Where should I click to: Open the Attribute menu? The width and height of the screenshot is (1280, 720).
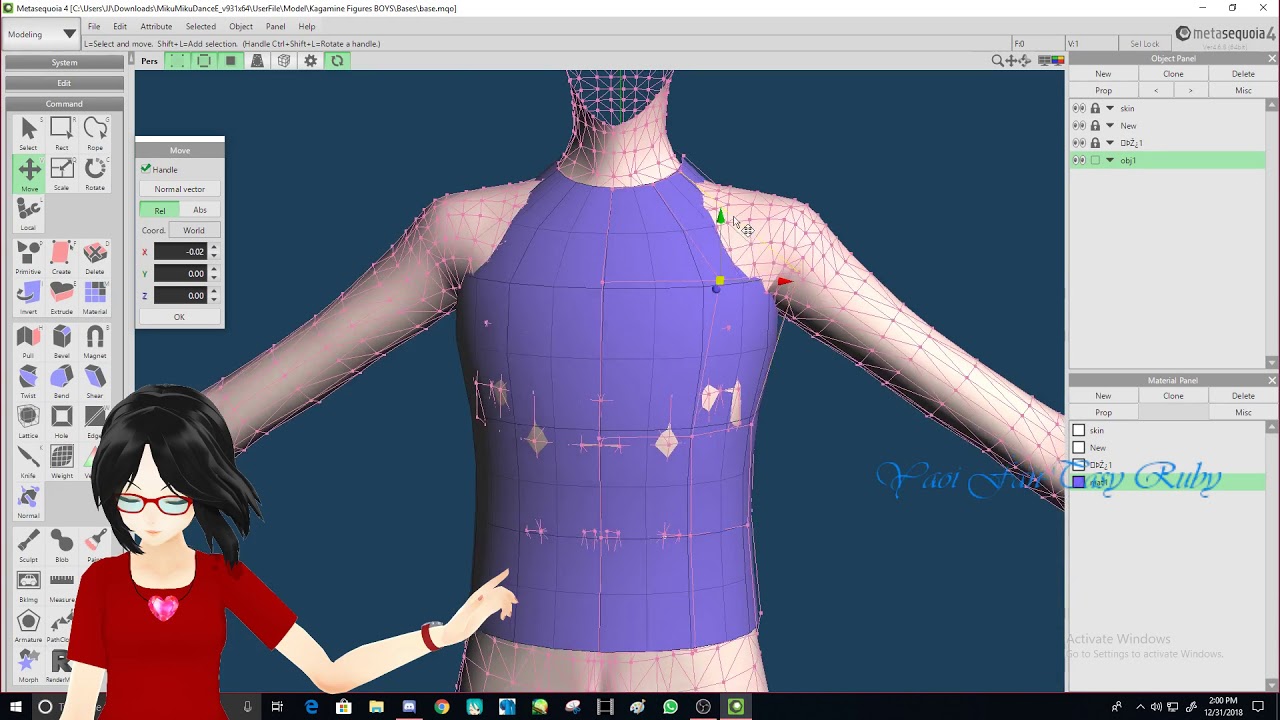coord(156,26)
